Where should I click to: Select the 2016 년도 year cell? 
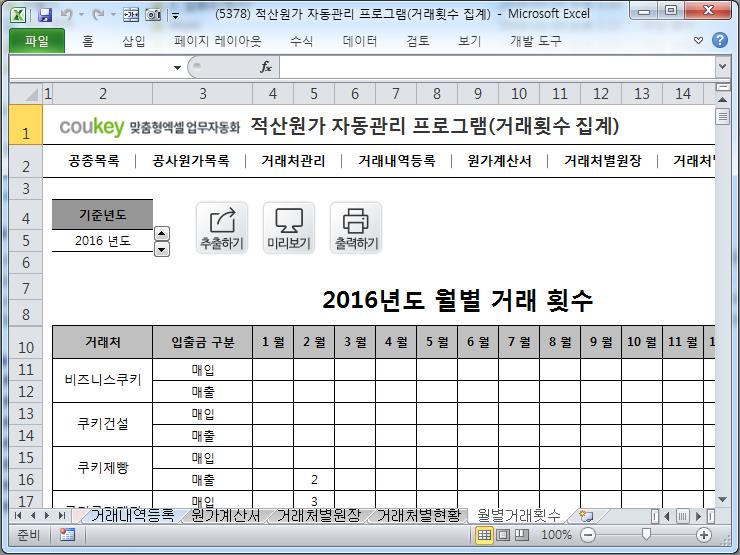102,241
